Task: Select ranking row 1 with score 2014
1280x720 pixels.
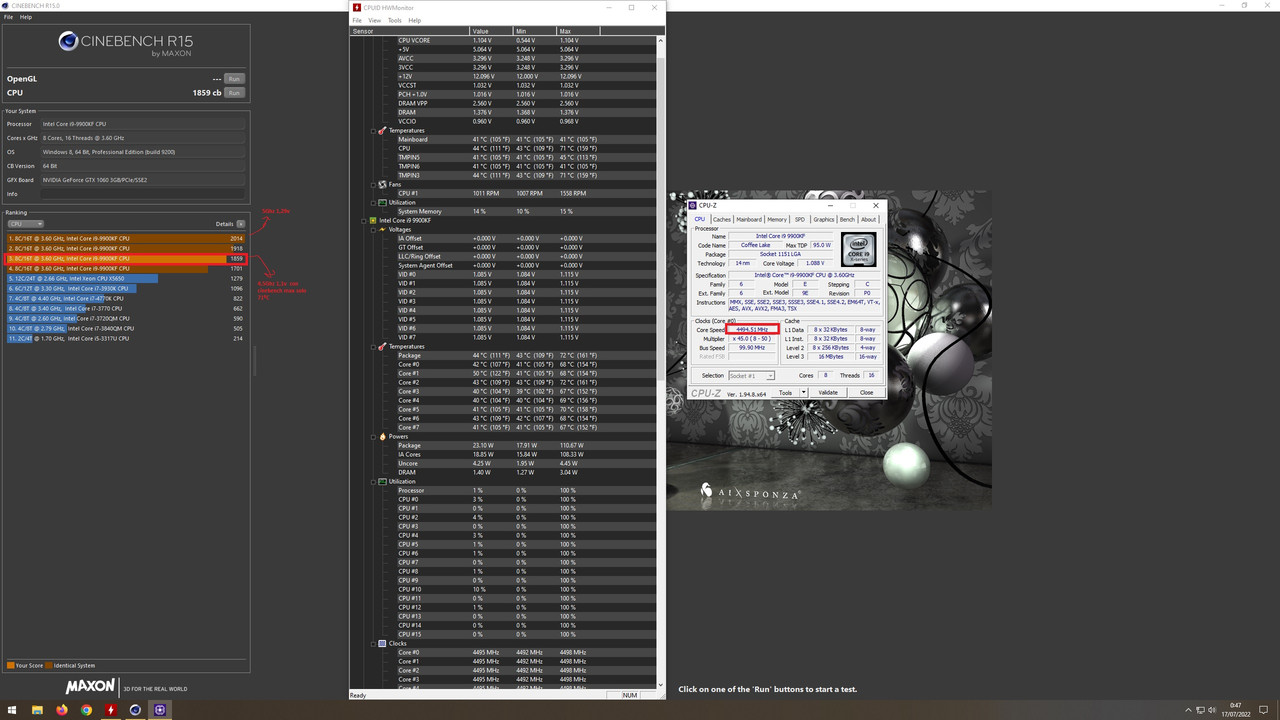Action: coord(126,238)
